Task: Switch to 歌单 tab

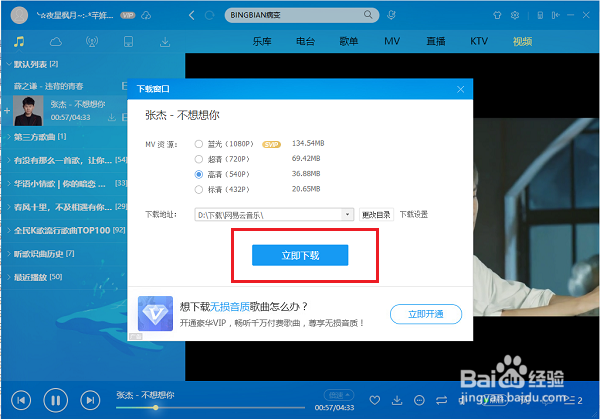Action: 349,41
